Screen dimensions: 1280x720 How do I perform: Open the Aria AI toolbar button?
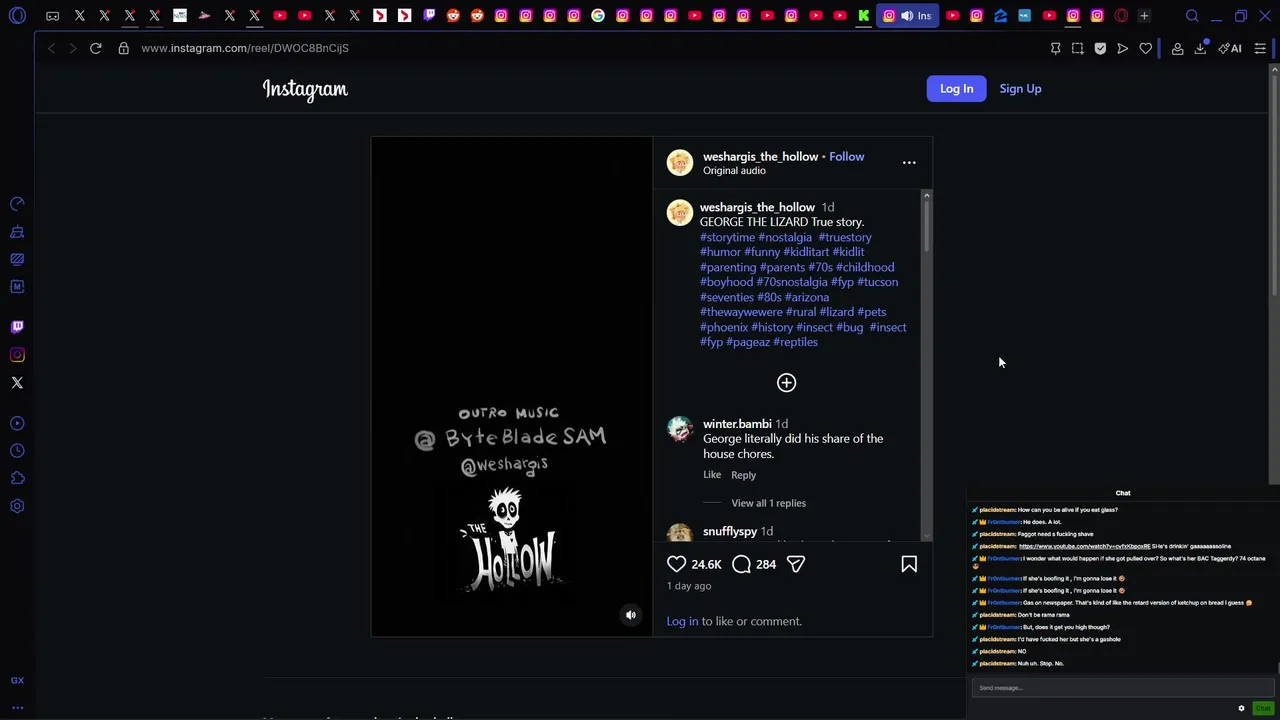(x=1230, y=48)
